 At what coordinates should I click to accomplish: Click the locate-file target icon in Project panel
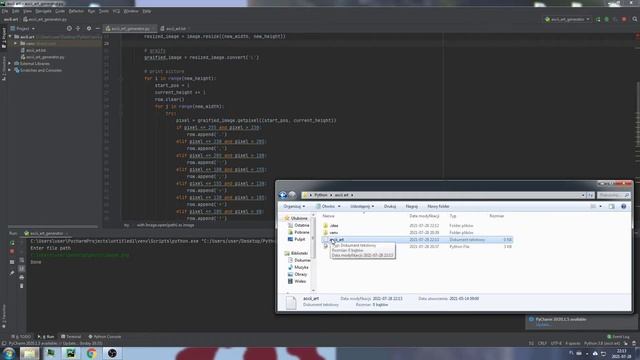click(x=69, y=29)
